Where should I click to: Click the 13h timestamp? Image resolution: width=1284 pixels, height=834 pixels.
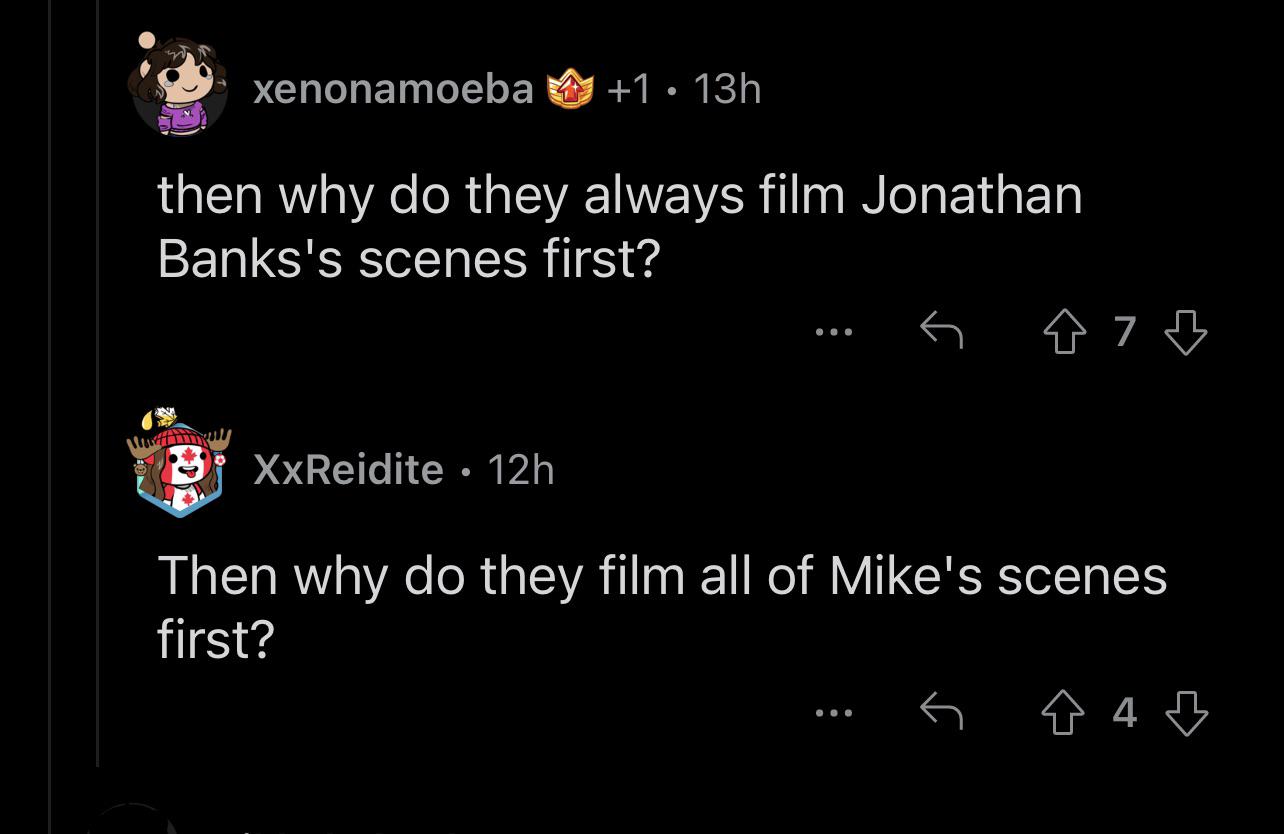(726, 89)
